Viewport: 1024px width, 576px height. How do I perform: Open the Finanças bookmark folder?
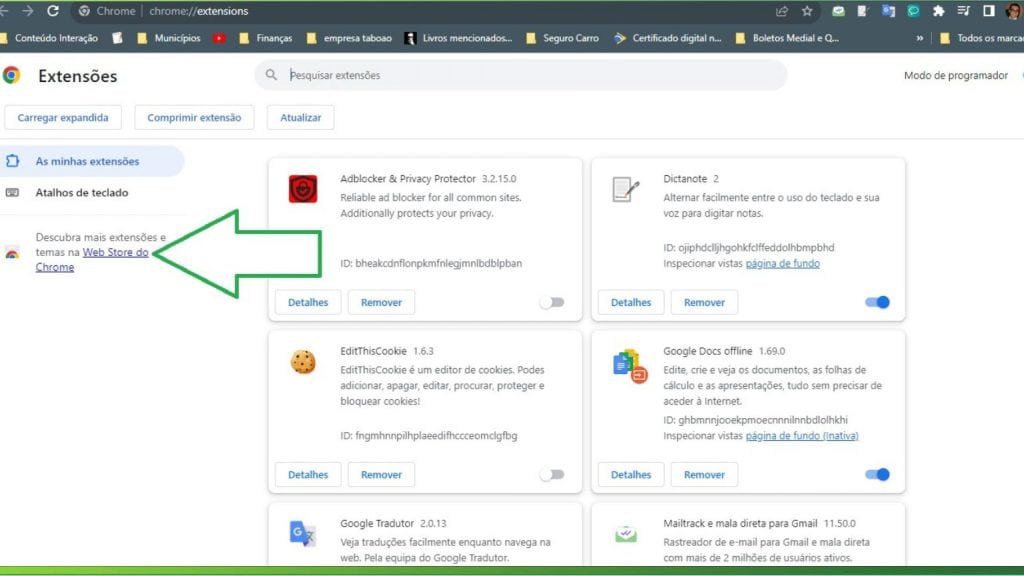[266, 38]
